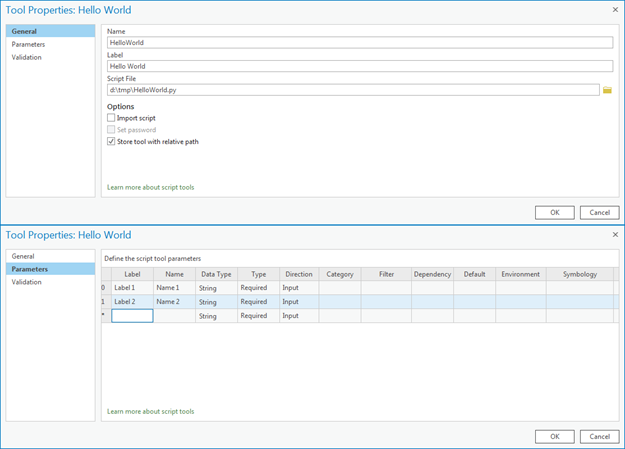Browse for script file using folder icon

607,90
